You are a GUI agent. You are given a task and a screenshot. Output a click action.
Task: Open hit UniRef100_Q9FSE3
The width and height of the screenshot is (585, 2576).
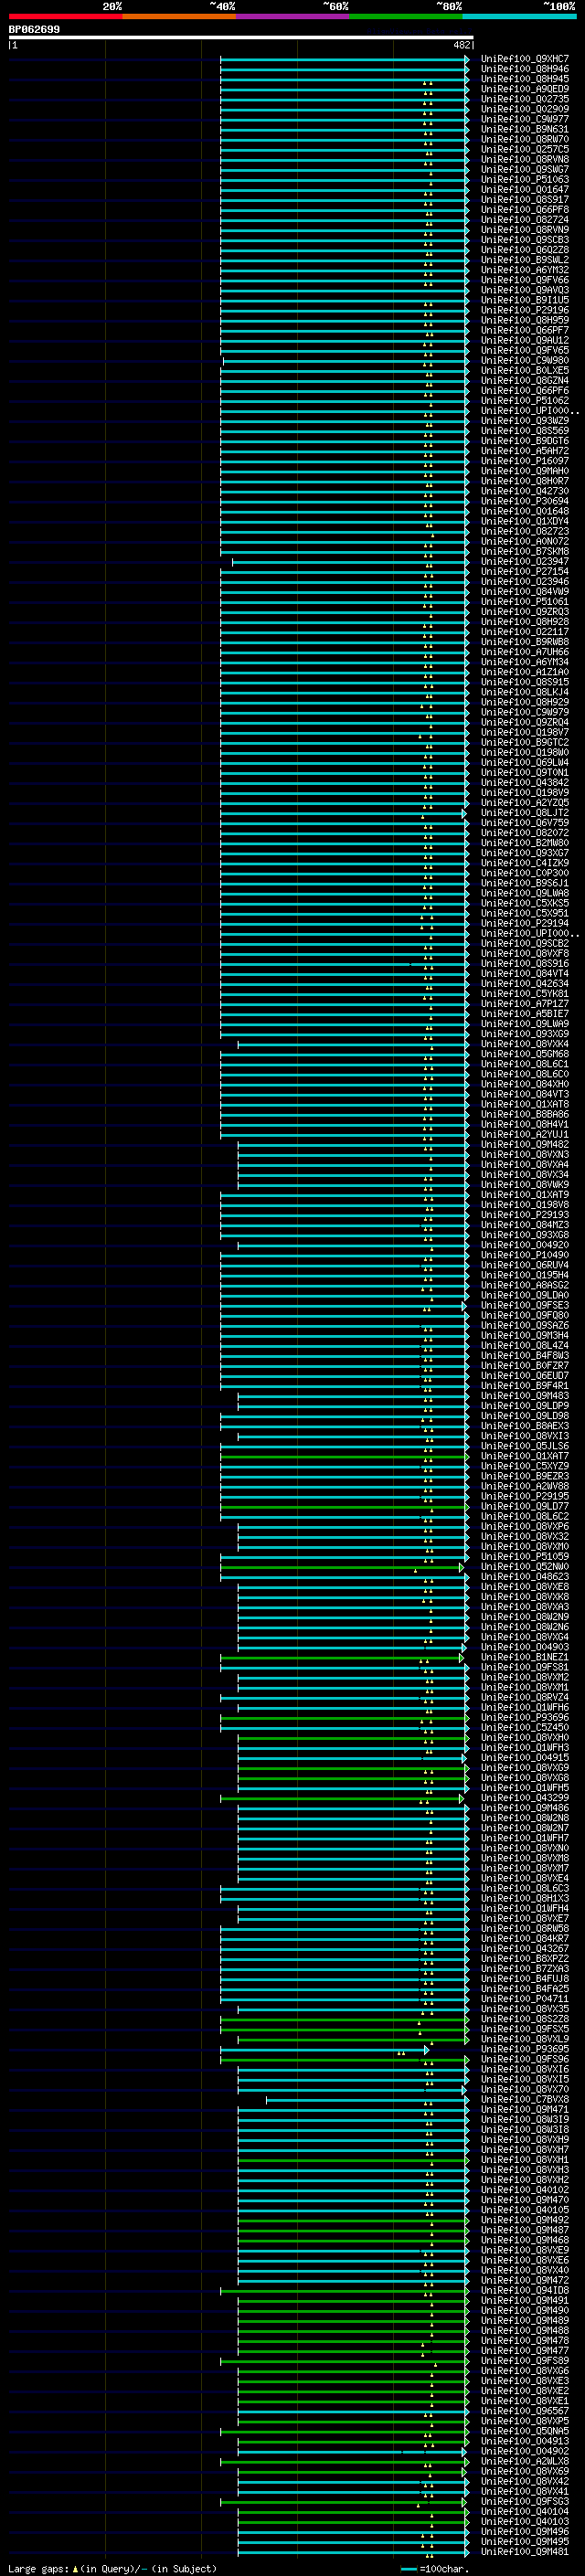525,1306
